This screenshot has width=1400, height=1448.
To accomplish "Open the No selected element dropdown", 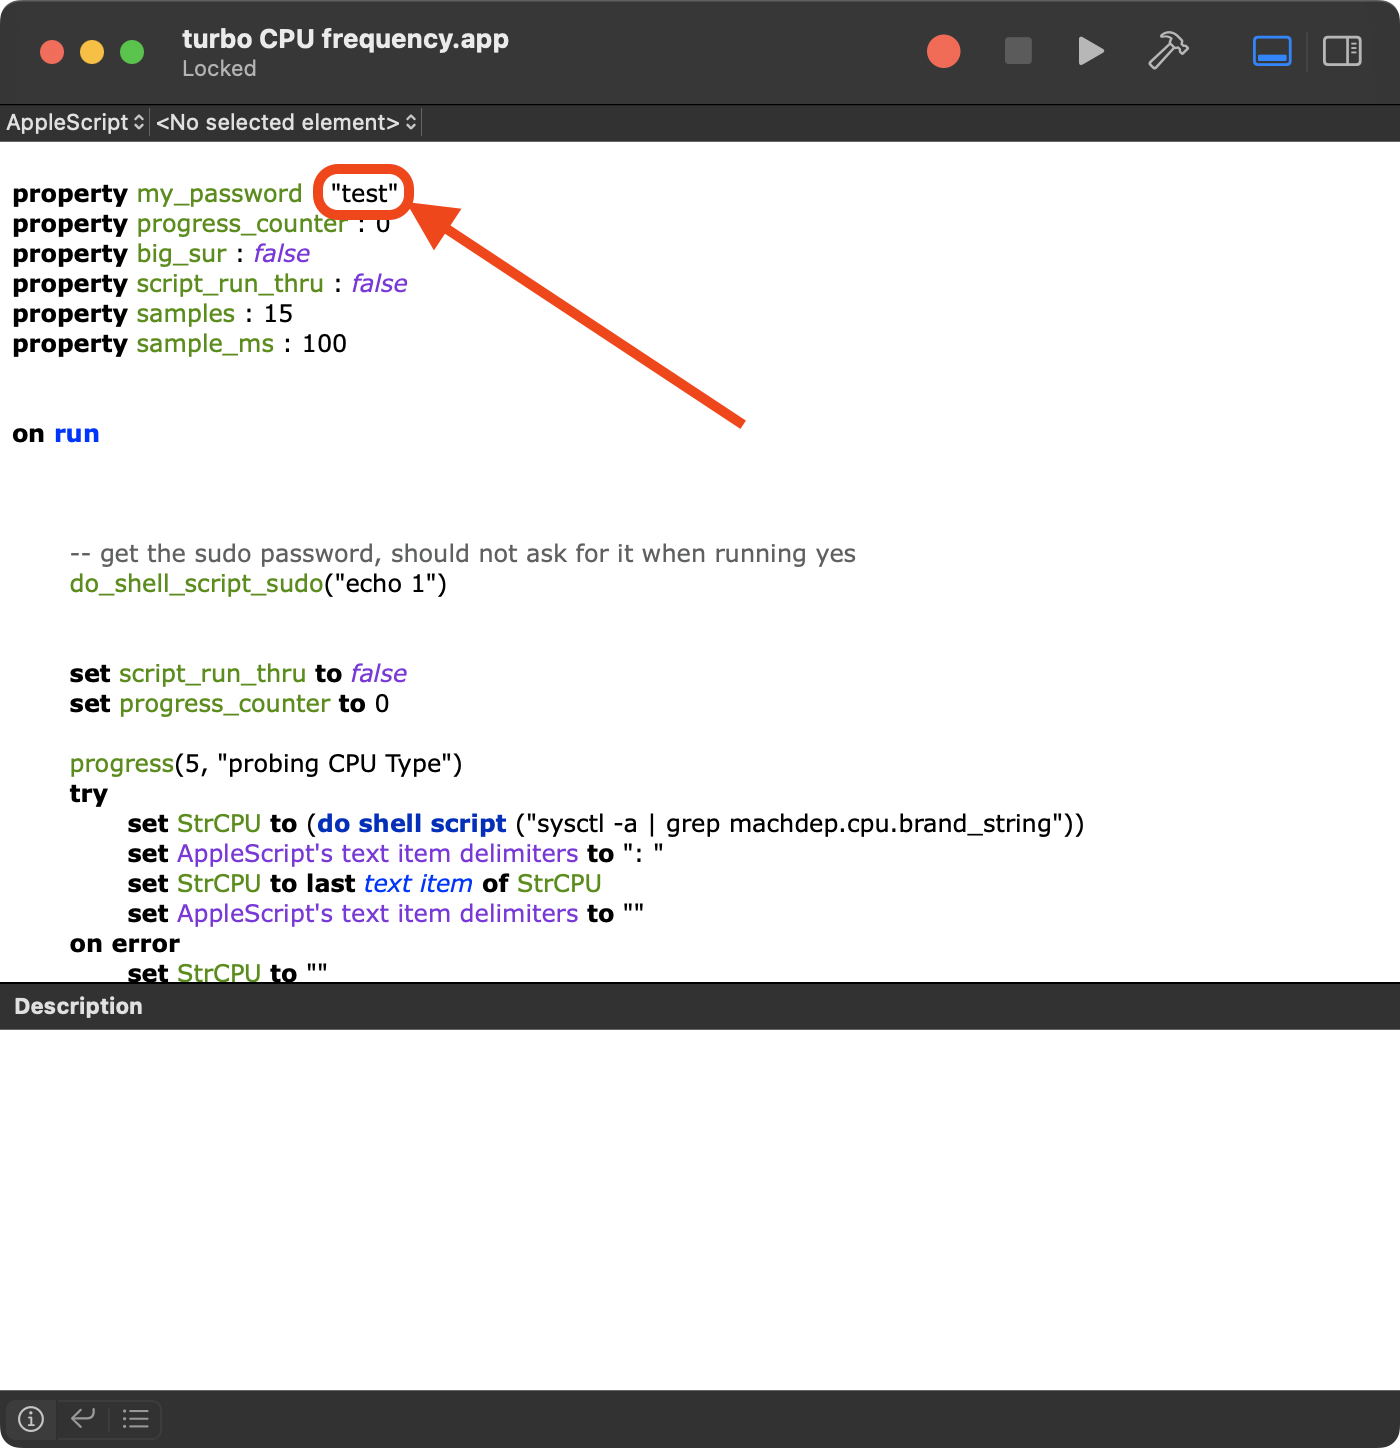I will [x=286, y=122].
